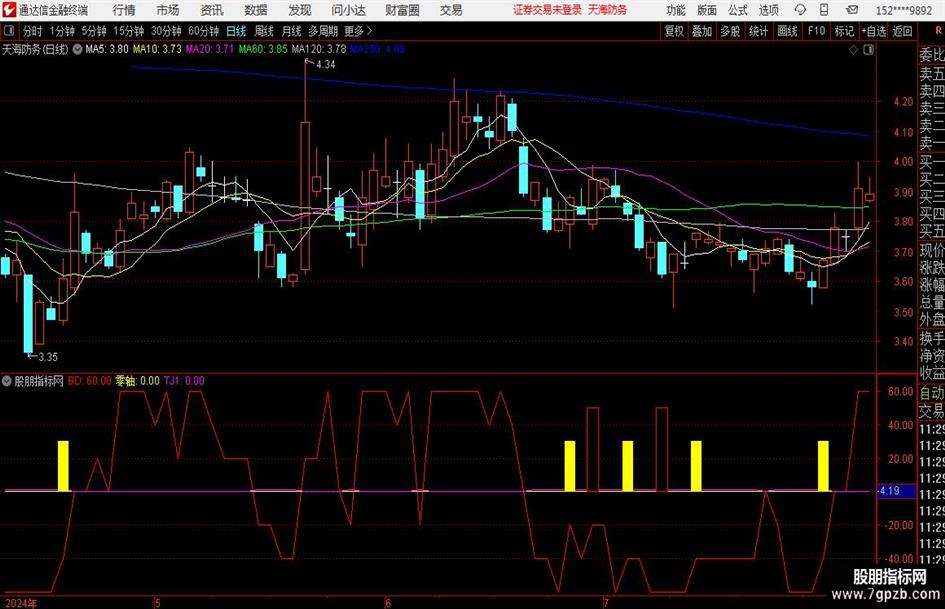This screenshot has width=945, height=609.
Task: Open the 行情 menu
Action: click(x=124, y=10)
